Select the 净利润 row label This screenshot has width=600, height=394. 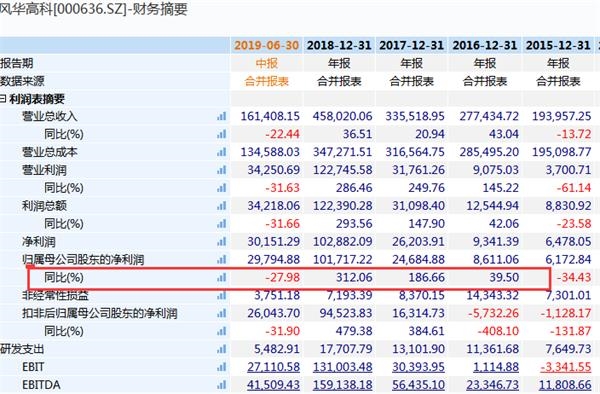(x=38, y=242)
